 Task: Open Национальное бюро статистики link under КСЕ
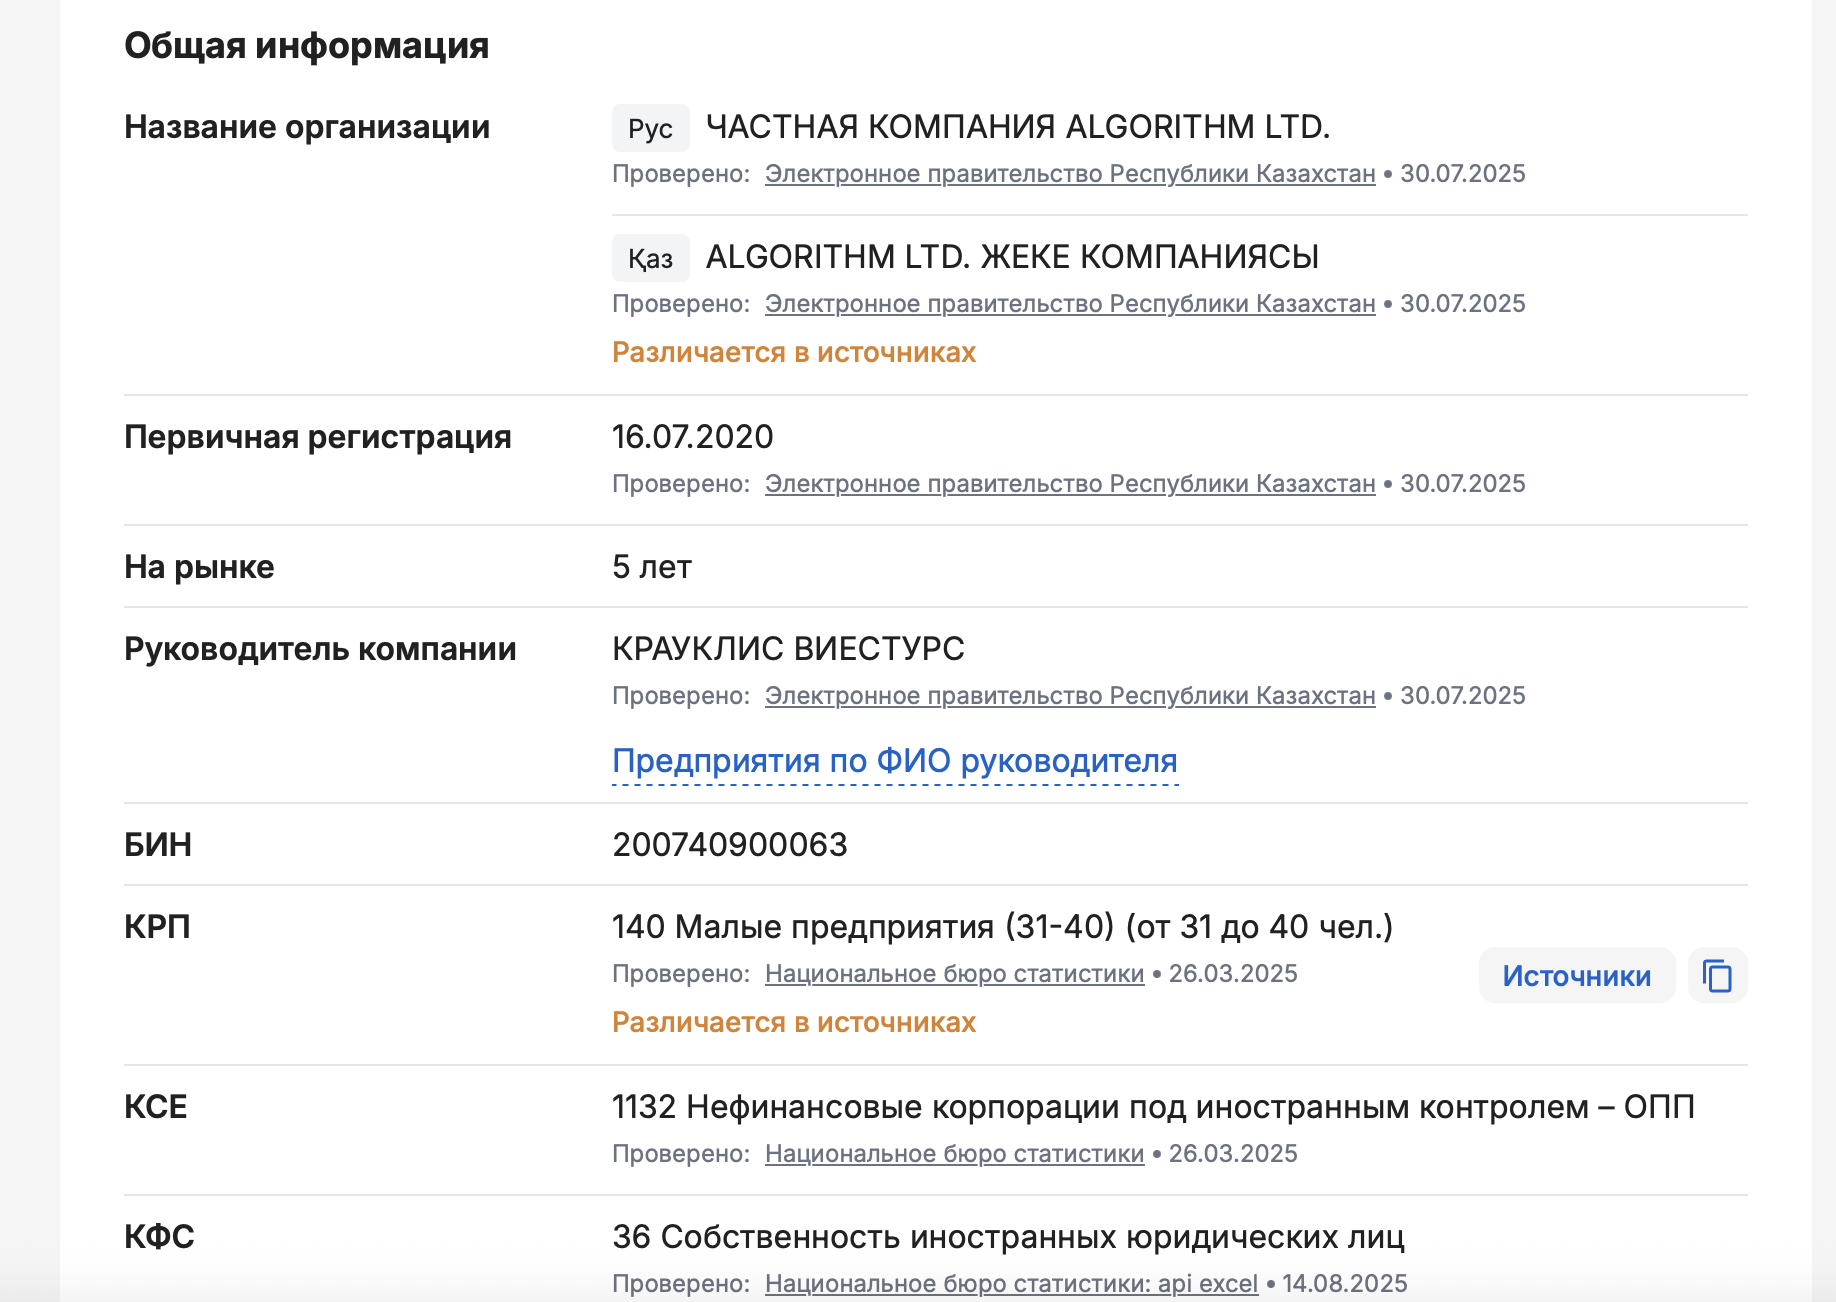954,1154
